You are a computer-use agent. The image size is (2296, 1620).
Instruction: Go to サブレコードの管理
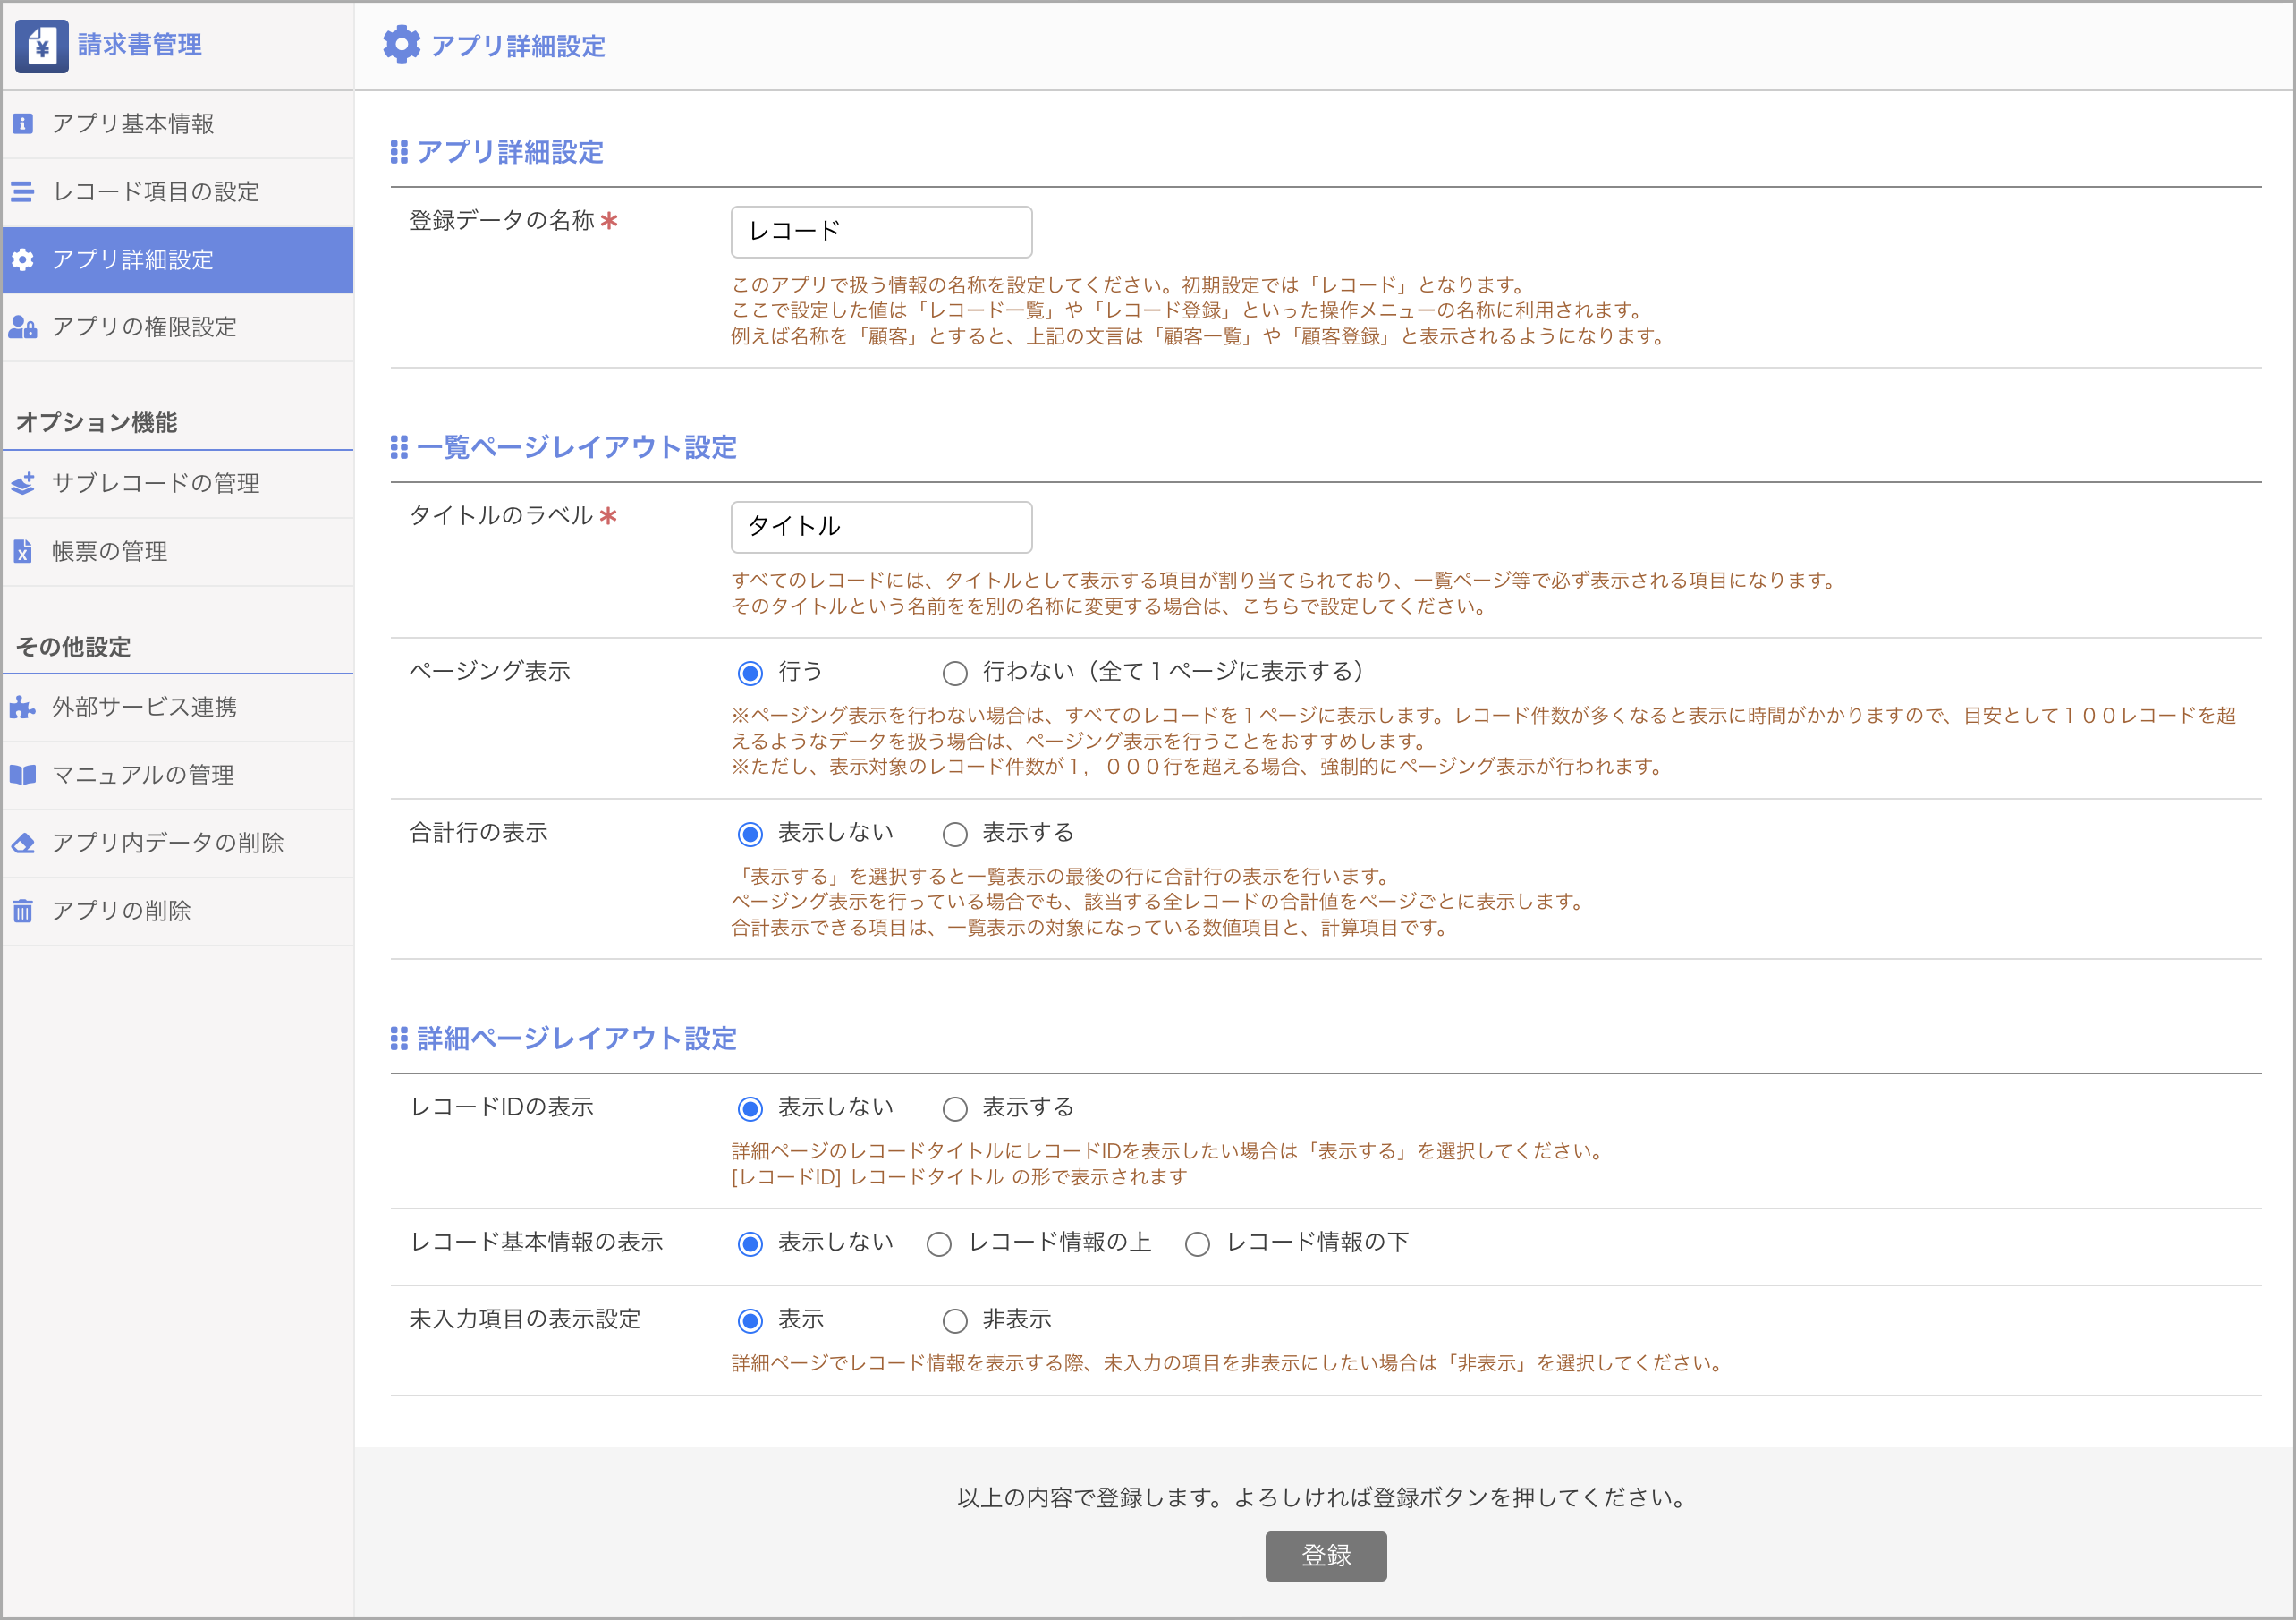coord(178,484)
